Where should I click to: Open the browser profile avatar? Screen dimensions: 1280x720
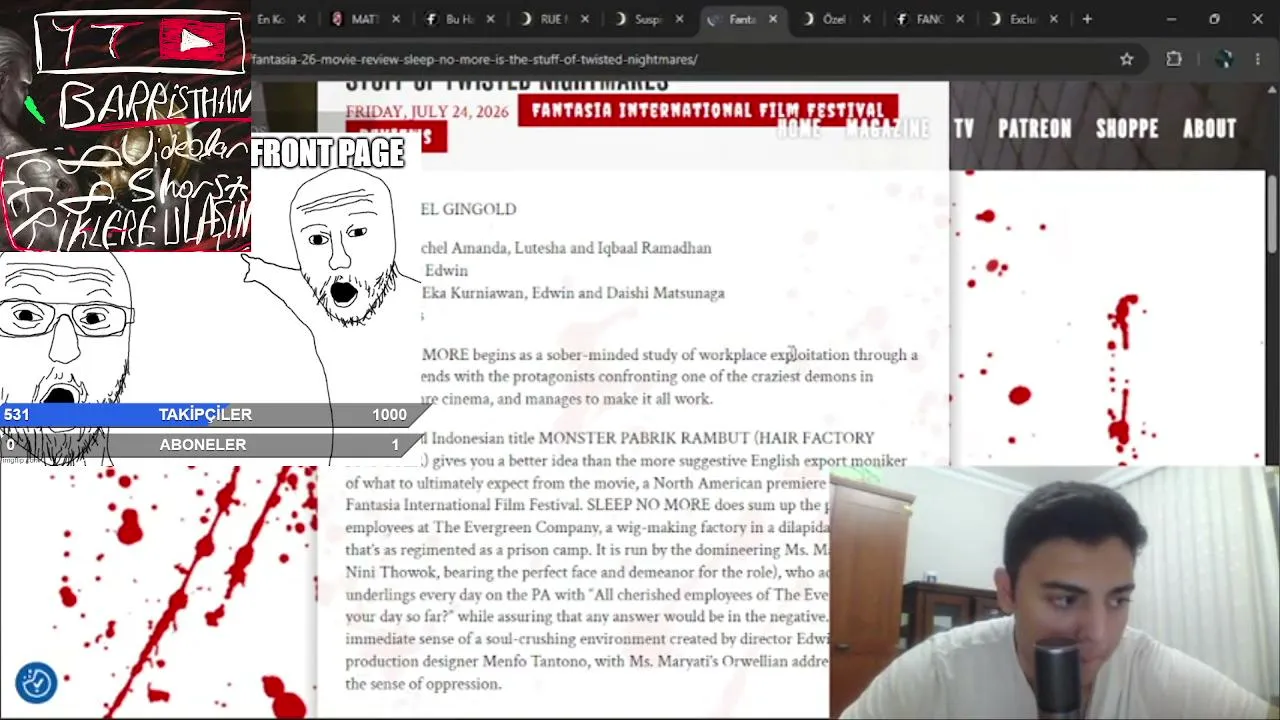click(1224, 59)
